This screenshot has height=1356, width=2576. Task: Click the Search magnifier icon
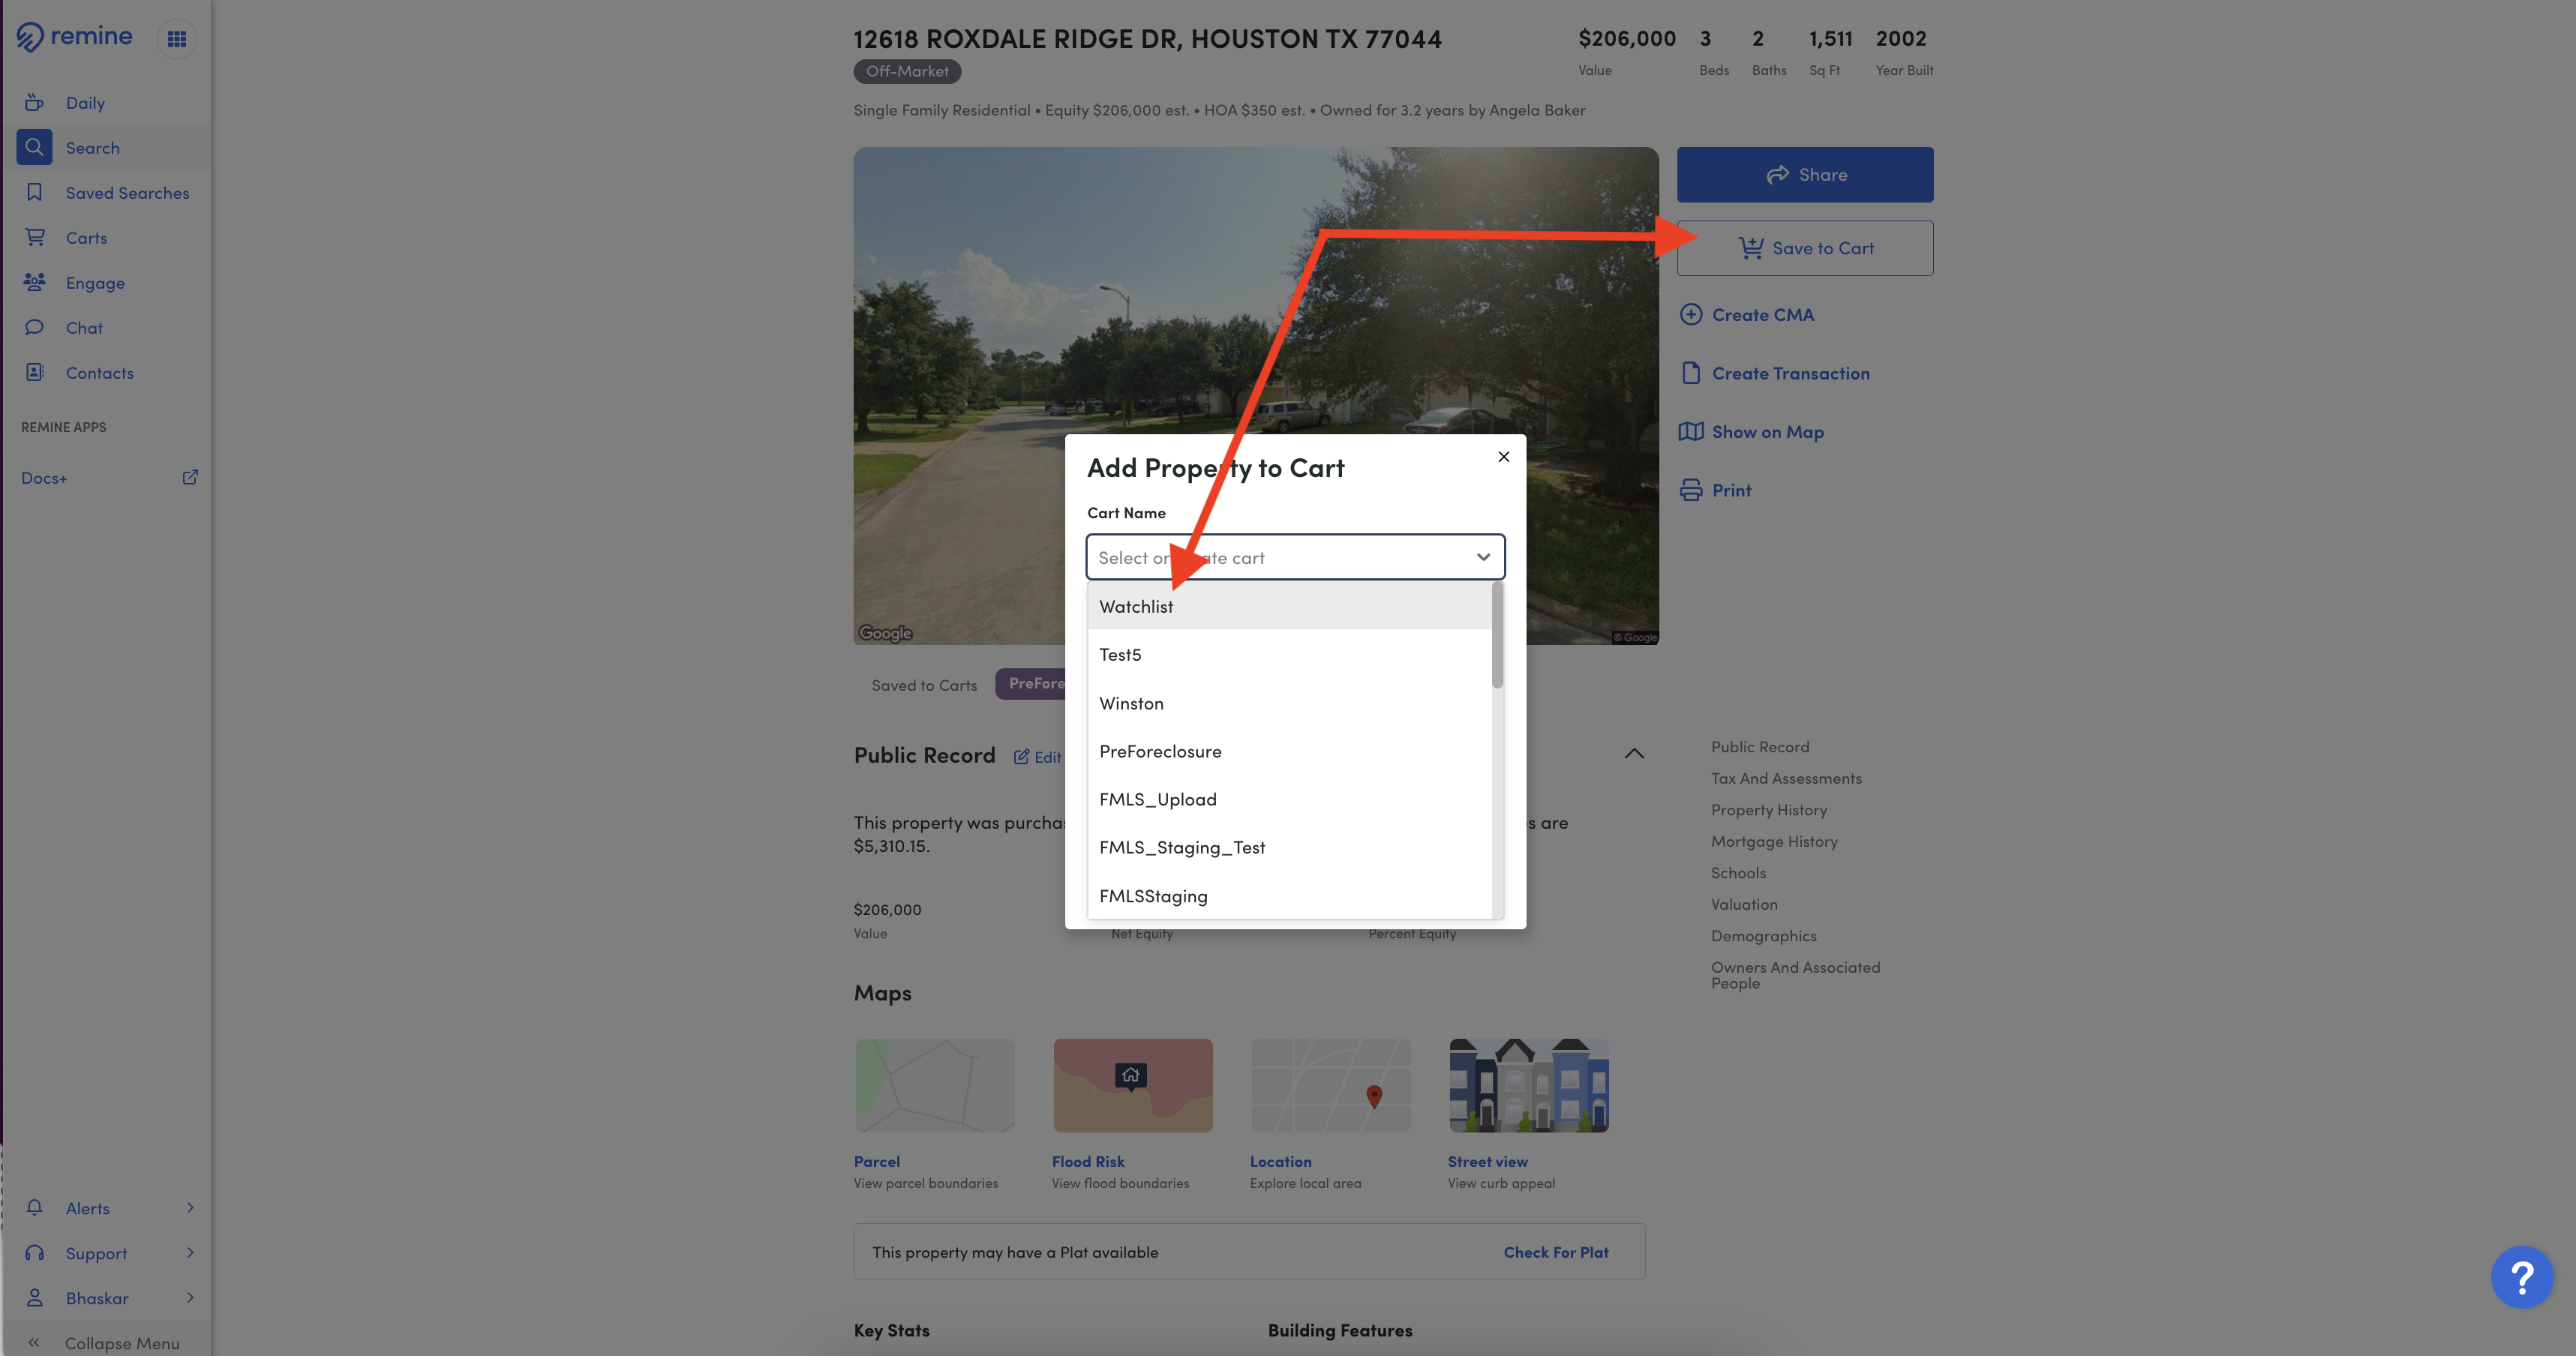tap(34, 147)
